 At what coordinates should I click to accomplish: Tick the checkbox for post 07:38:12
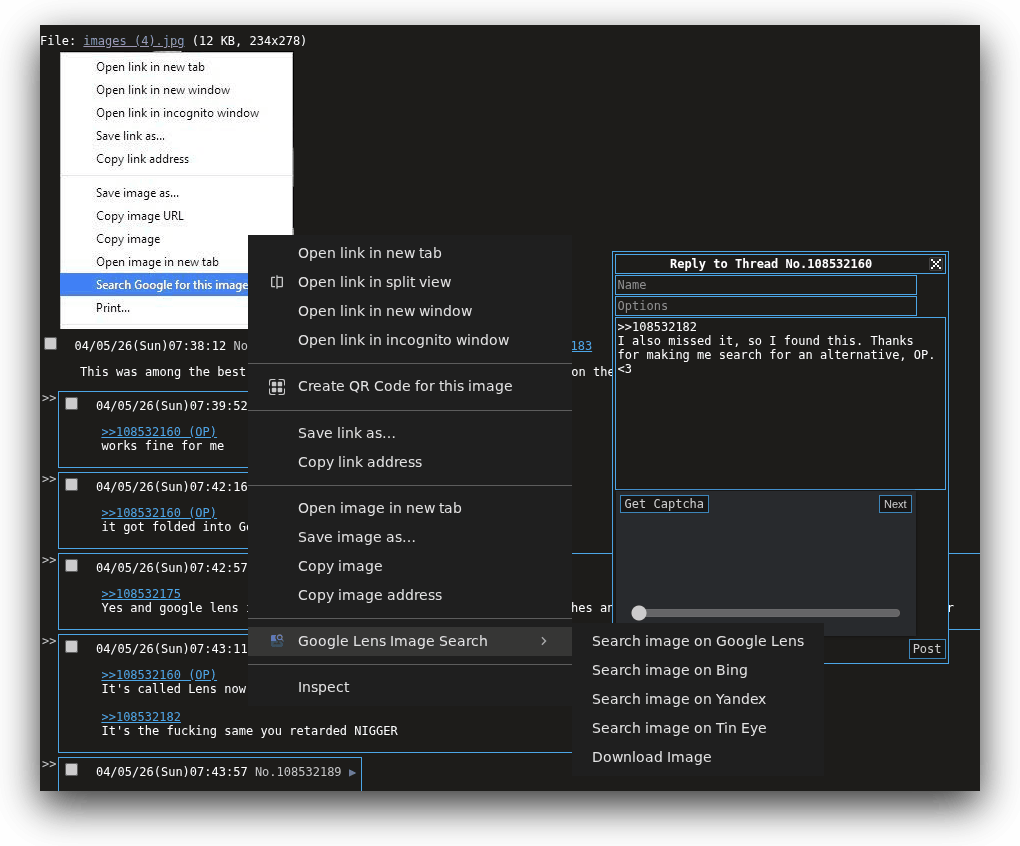tap(51, 343)
